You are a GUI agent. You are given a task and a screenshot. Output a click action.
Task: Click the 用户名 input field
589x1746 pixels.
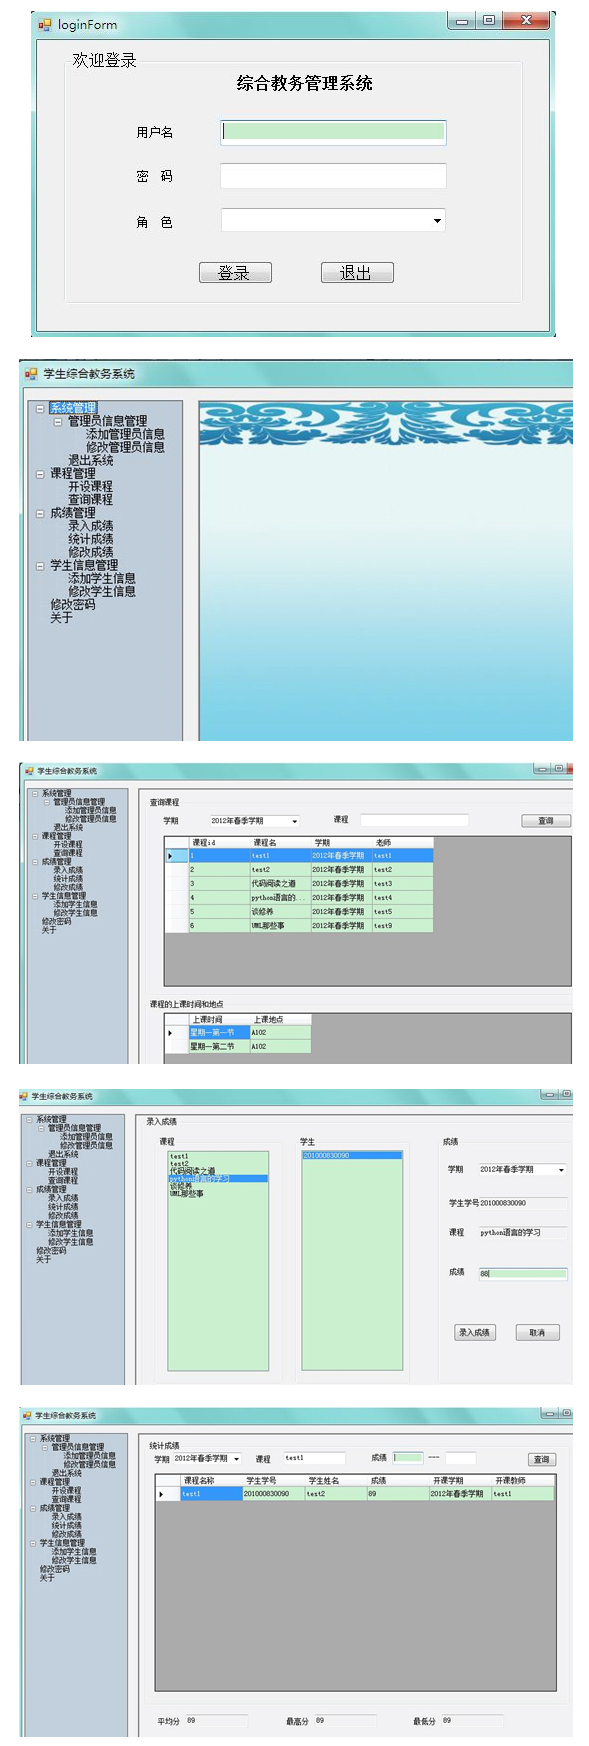[x=333, y=132]
